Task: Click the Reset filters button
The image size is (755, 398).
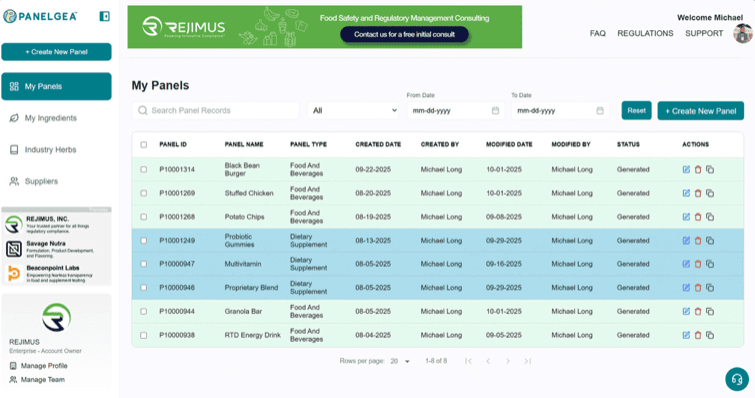Action: [x=636, y=110]
